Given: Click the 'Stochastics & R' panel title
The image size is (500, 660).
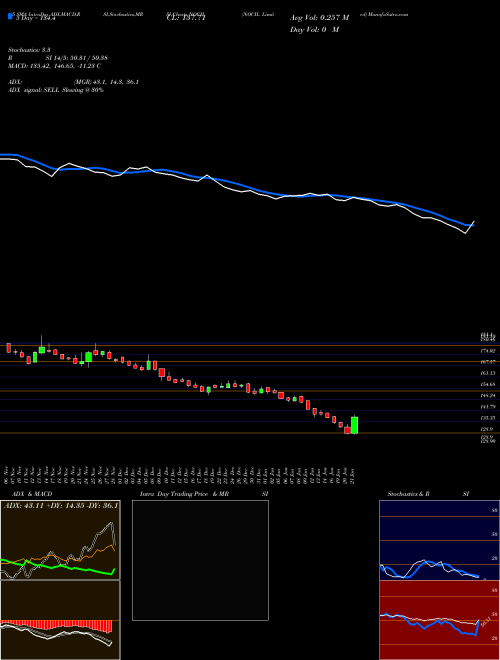Looking at the screenshot, I should pos(409,494).
